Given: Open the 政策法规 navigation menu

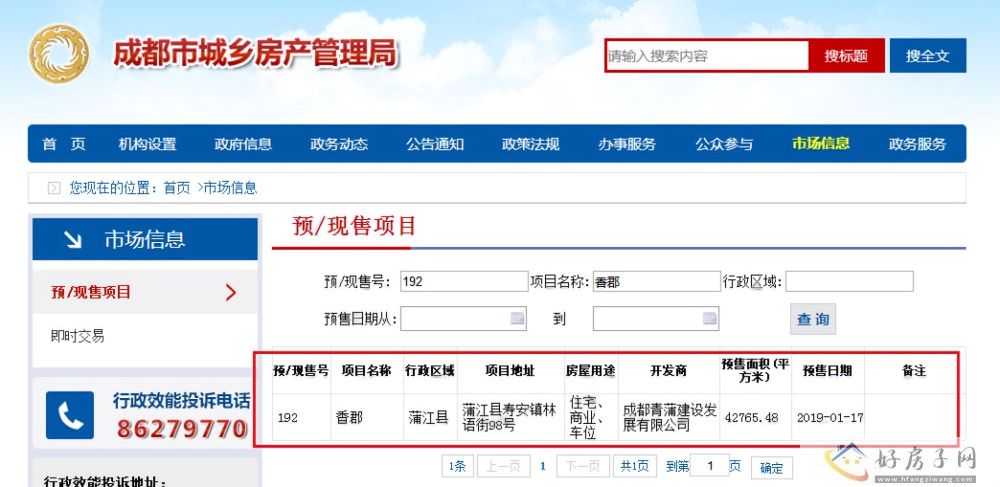Looking at the screenshot, I should (530, 144).
